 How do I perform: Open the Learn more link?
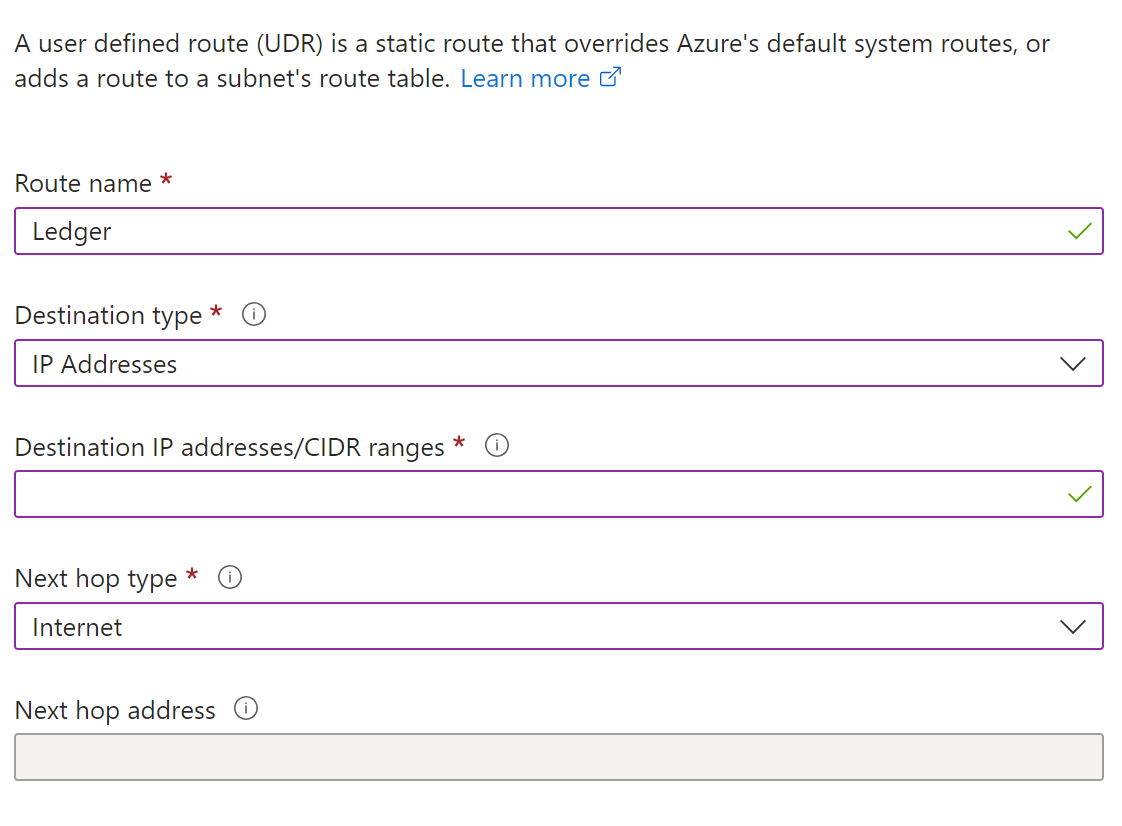coord(524,78)
